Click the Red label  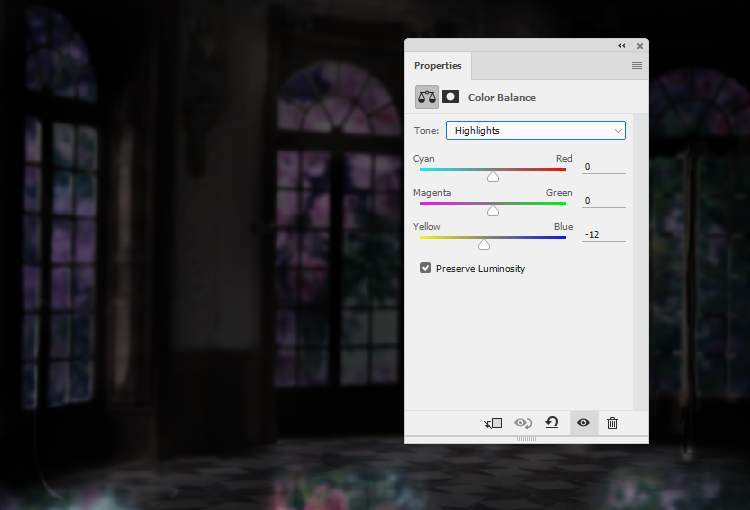click(564, 158)
